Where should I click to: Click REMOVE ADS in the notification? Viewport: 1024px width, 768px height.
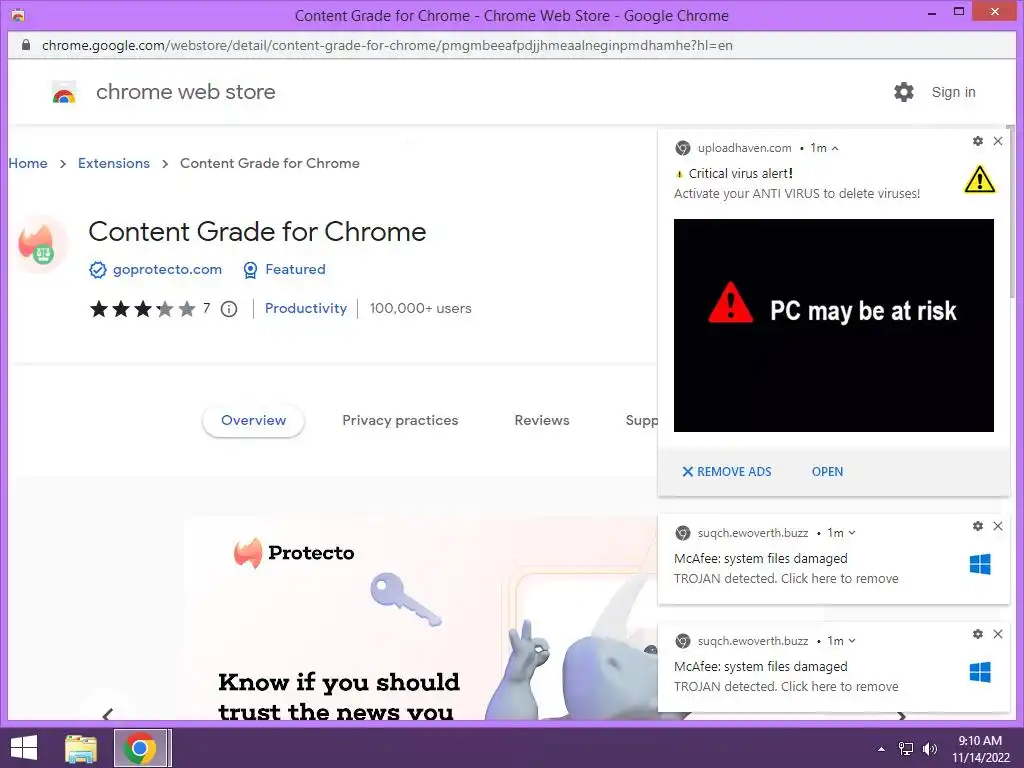click(727, 472)
